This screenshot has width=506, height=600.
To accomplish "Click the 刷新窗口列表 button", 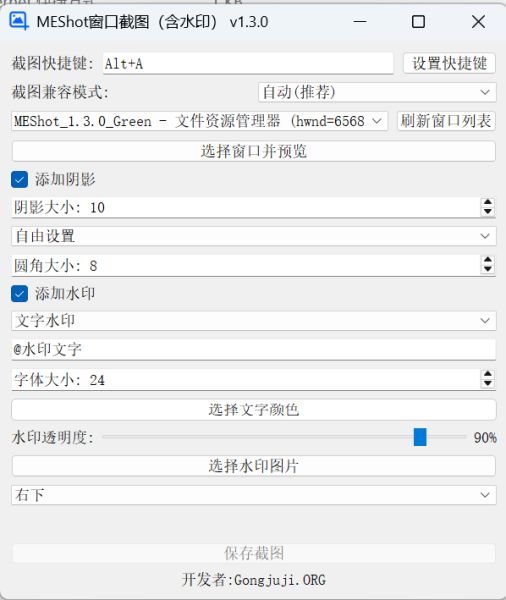I will [x=446, y=121].
